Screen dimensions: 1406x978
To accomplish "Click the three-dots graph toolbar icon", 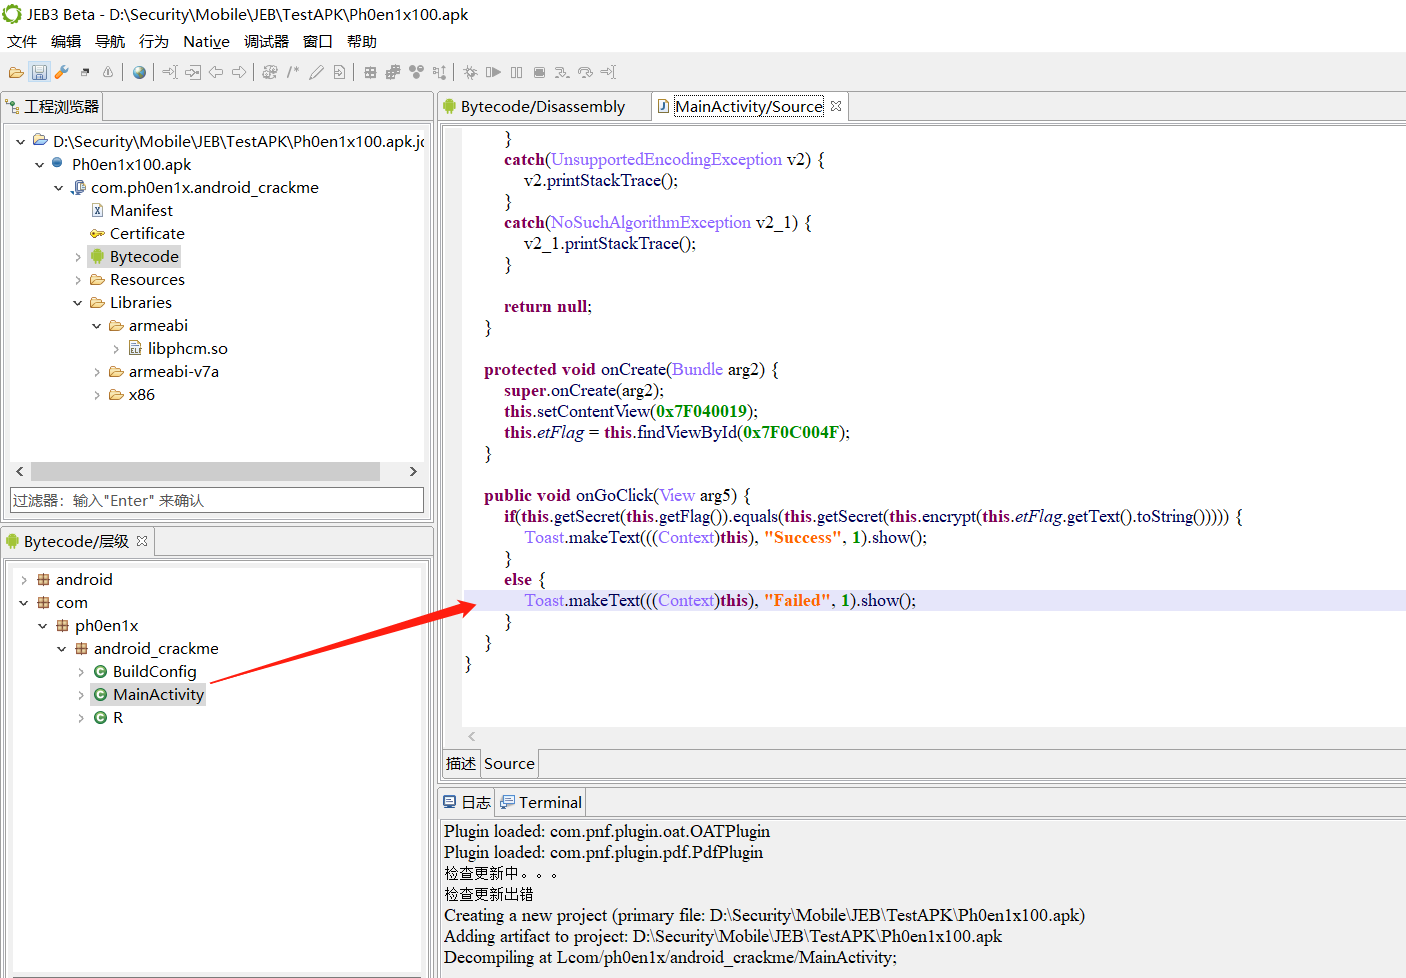I will pos(416,72).
